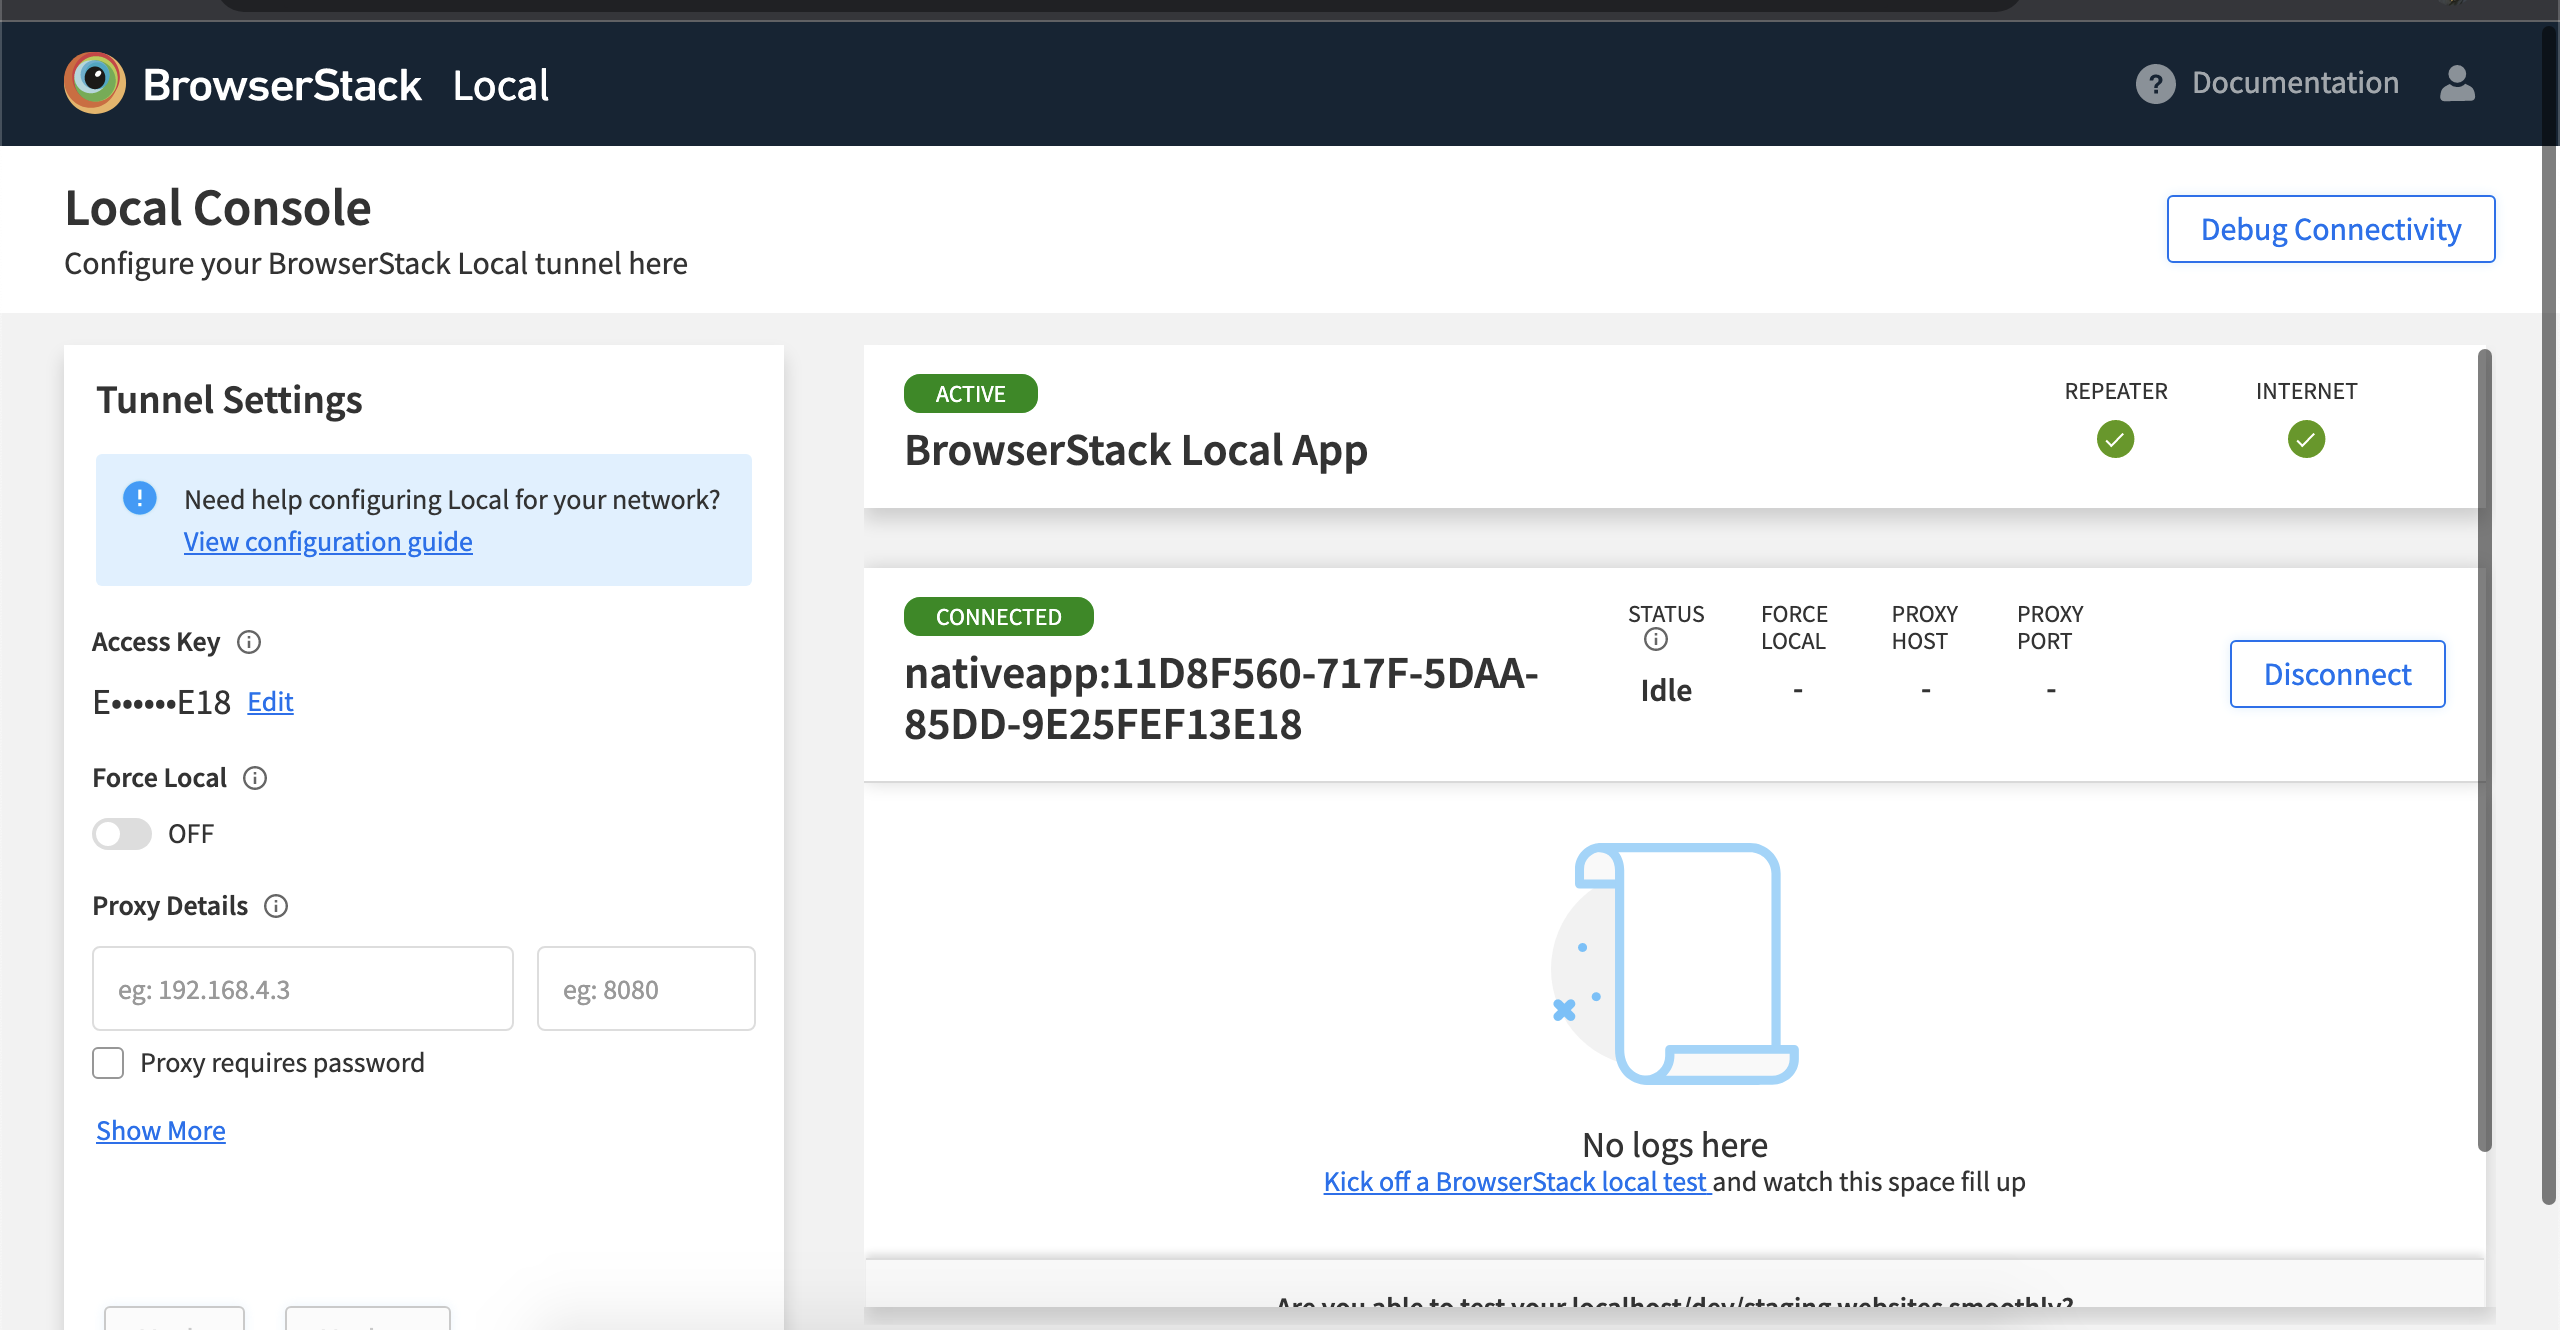
Task: Check the Proxy requires password checkbox
Action: [108, 1063]
